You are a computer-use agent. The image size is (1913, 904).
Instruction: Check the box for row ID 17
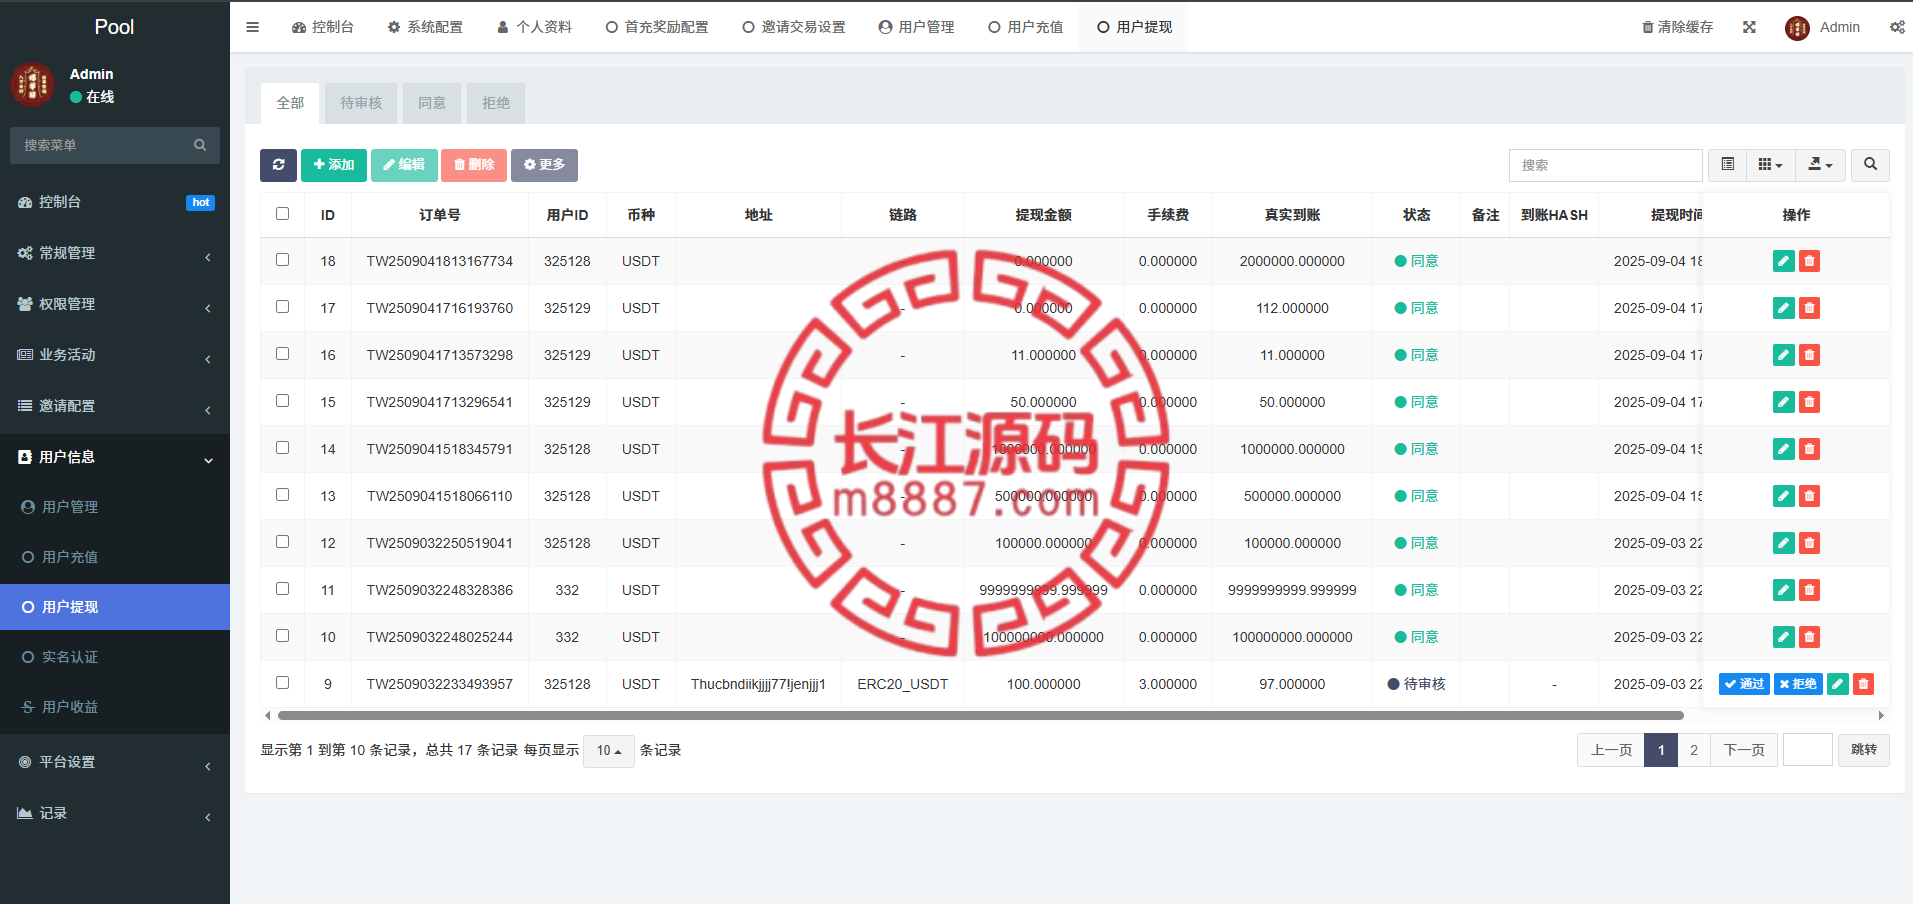tap(283, 307)
